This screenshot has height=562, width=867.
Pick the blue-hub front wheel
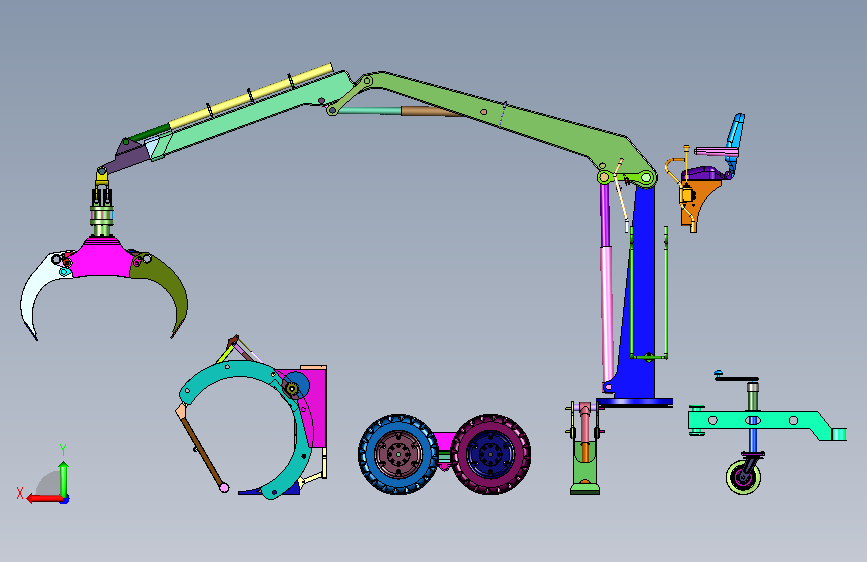[x=398, y=454]
